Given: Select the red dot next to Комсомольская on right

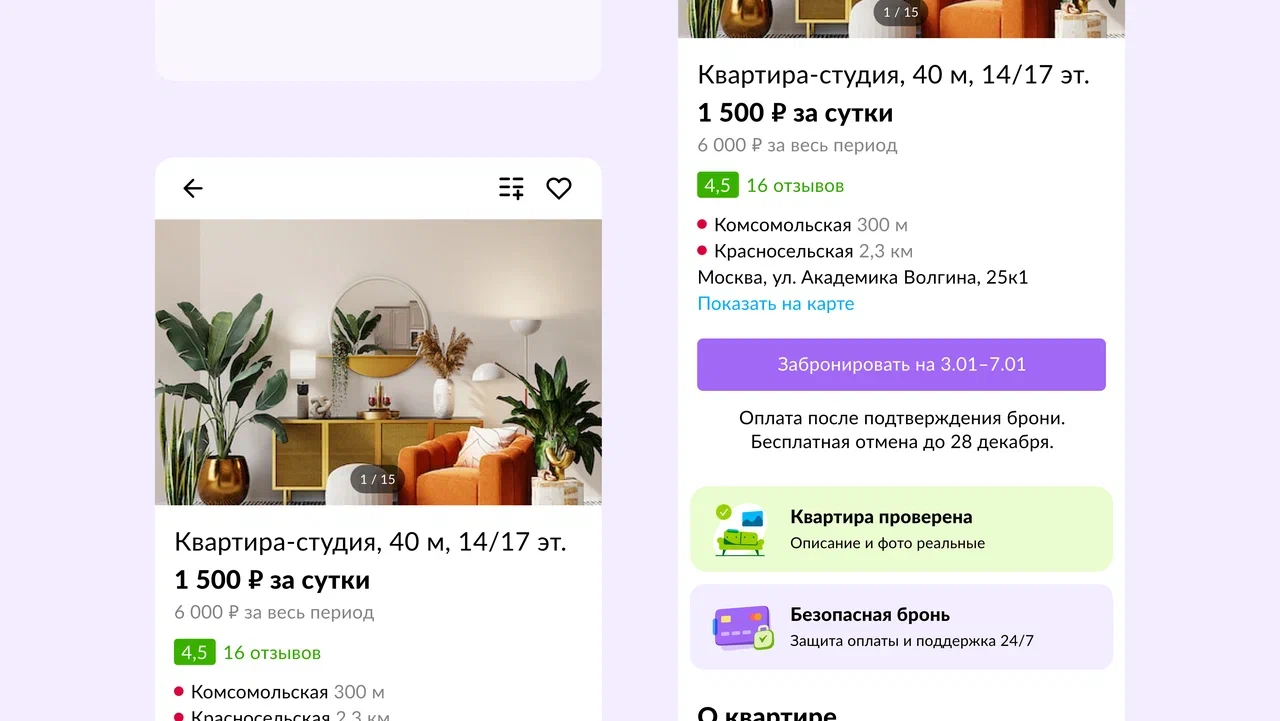Looking at the screenshot, I should pyautogui.click(x=702, y=225).
